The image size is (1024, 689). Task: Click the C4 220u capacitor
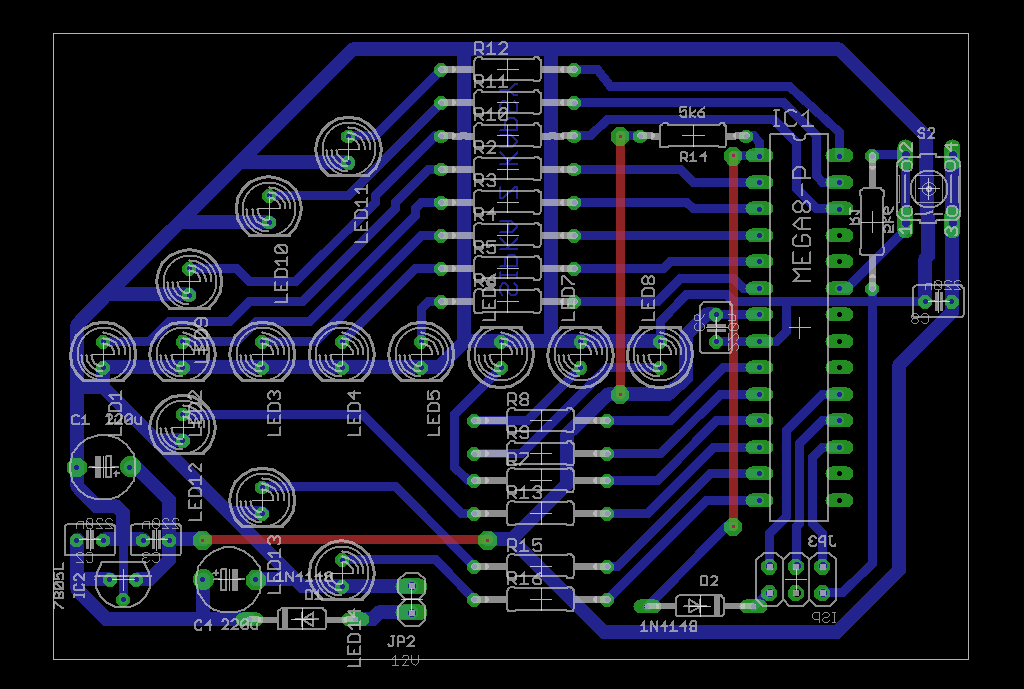[x=228, y=579]
